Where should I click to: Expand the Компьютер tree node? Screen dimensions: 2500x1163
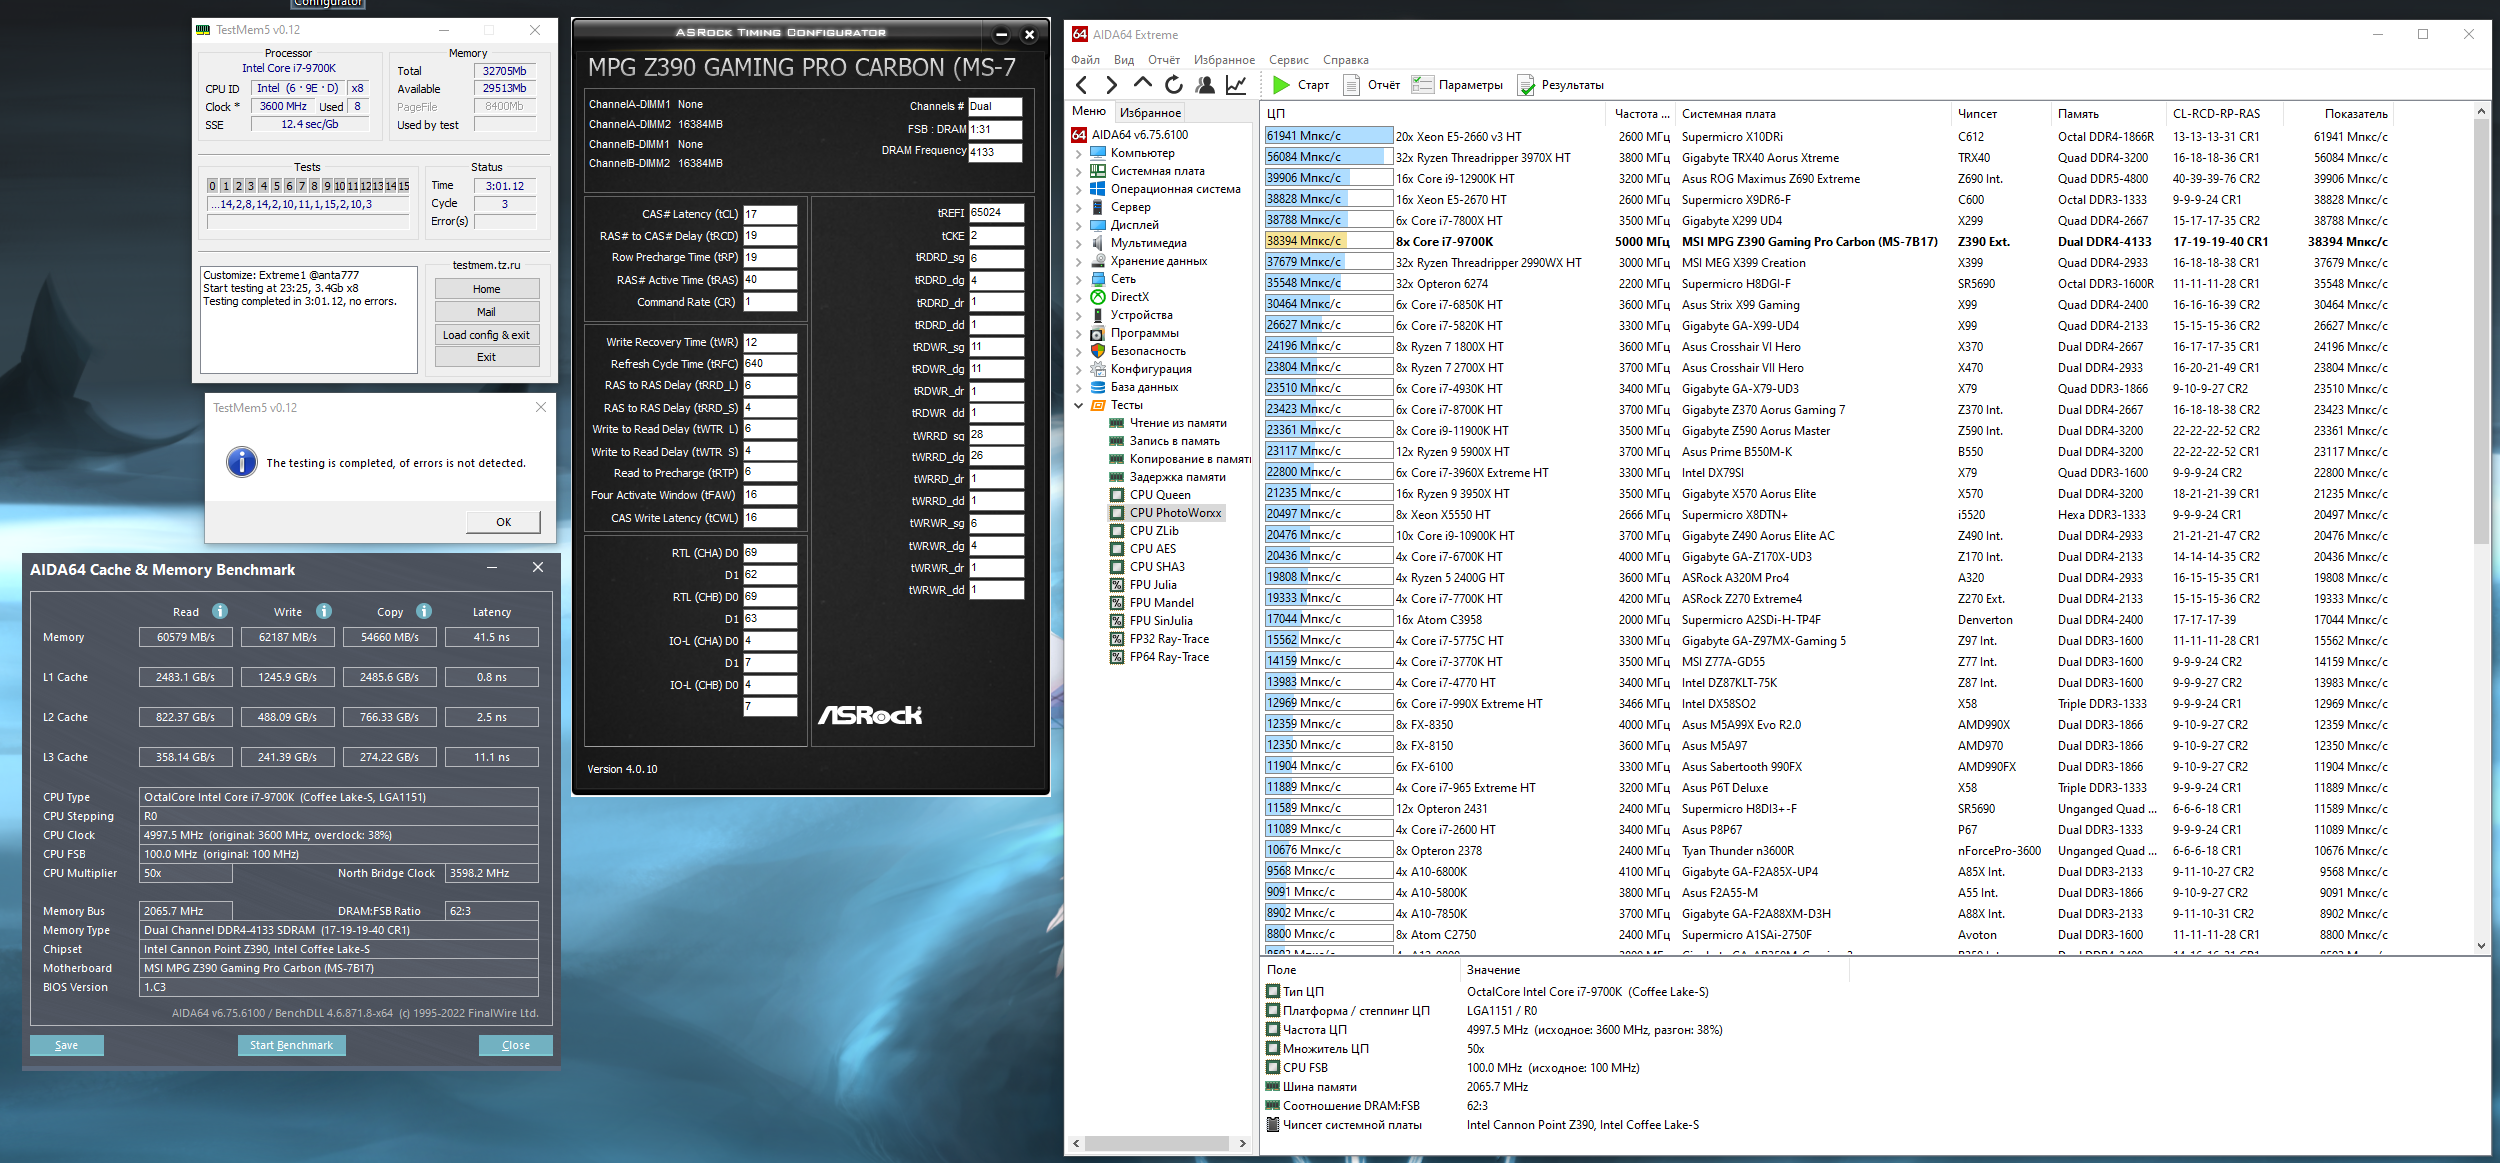point(1078,153)
